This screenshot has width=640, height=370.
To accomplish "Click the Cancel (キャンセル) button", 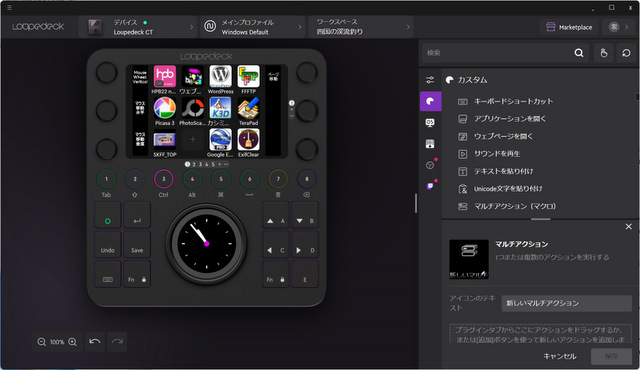I will [560, 357].
